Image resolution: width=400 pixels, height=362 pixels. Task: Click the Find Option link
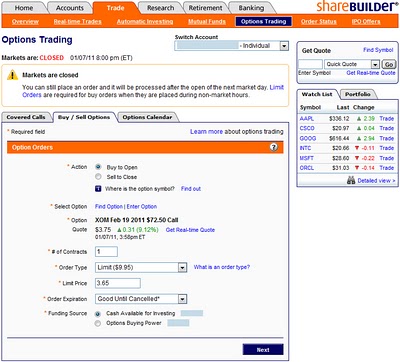click(109, 206)
